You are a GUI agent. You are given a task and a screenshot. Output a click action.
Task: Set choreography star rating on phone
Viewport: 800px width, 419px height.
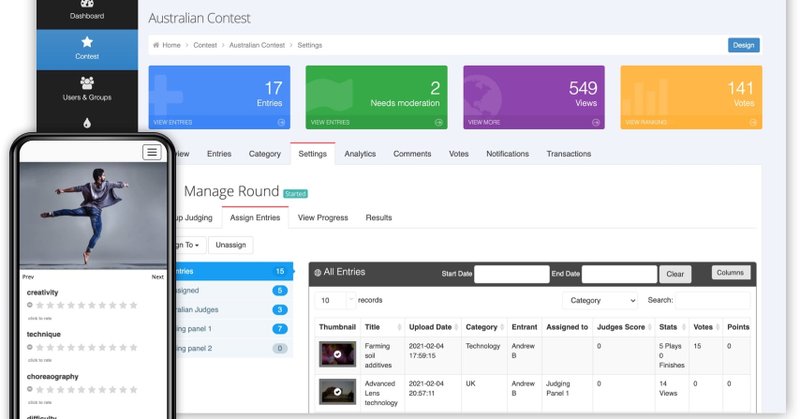pyautogui.click(x=86, y=389)
